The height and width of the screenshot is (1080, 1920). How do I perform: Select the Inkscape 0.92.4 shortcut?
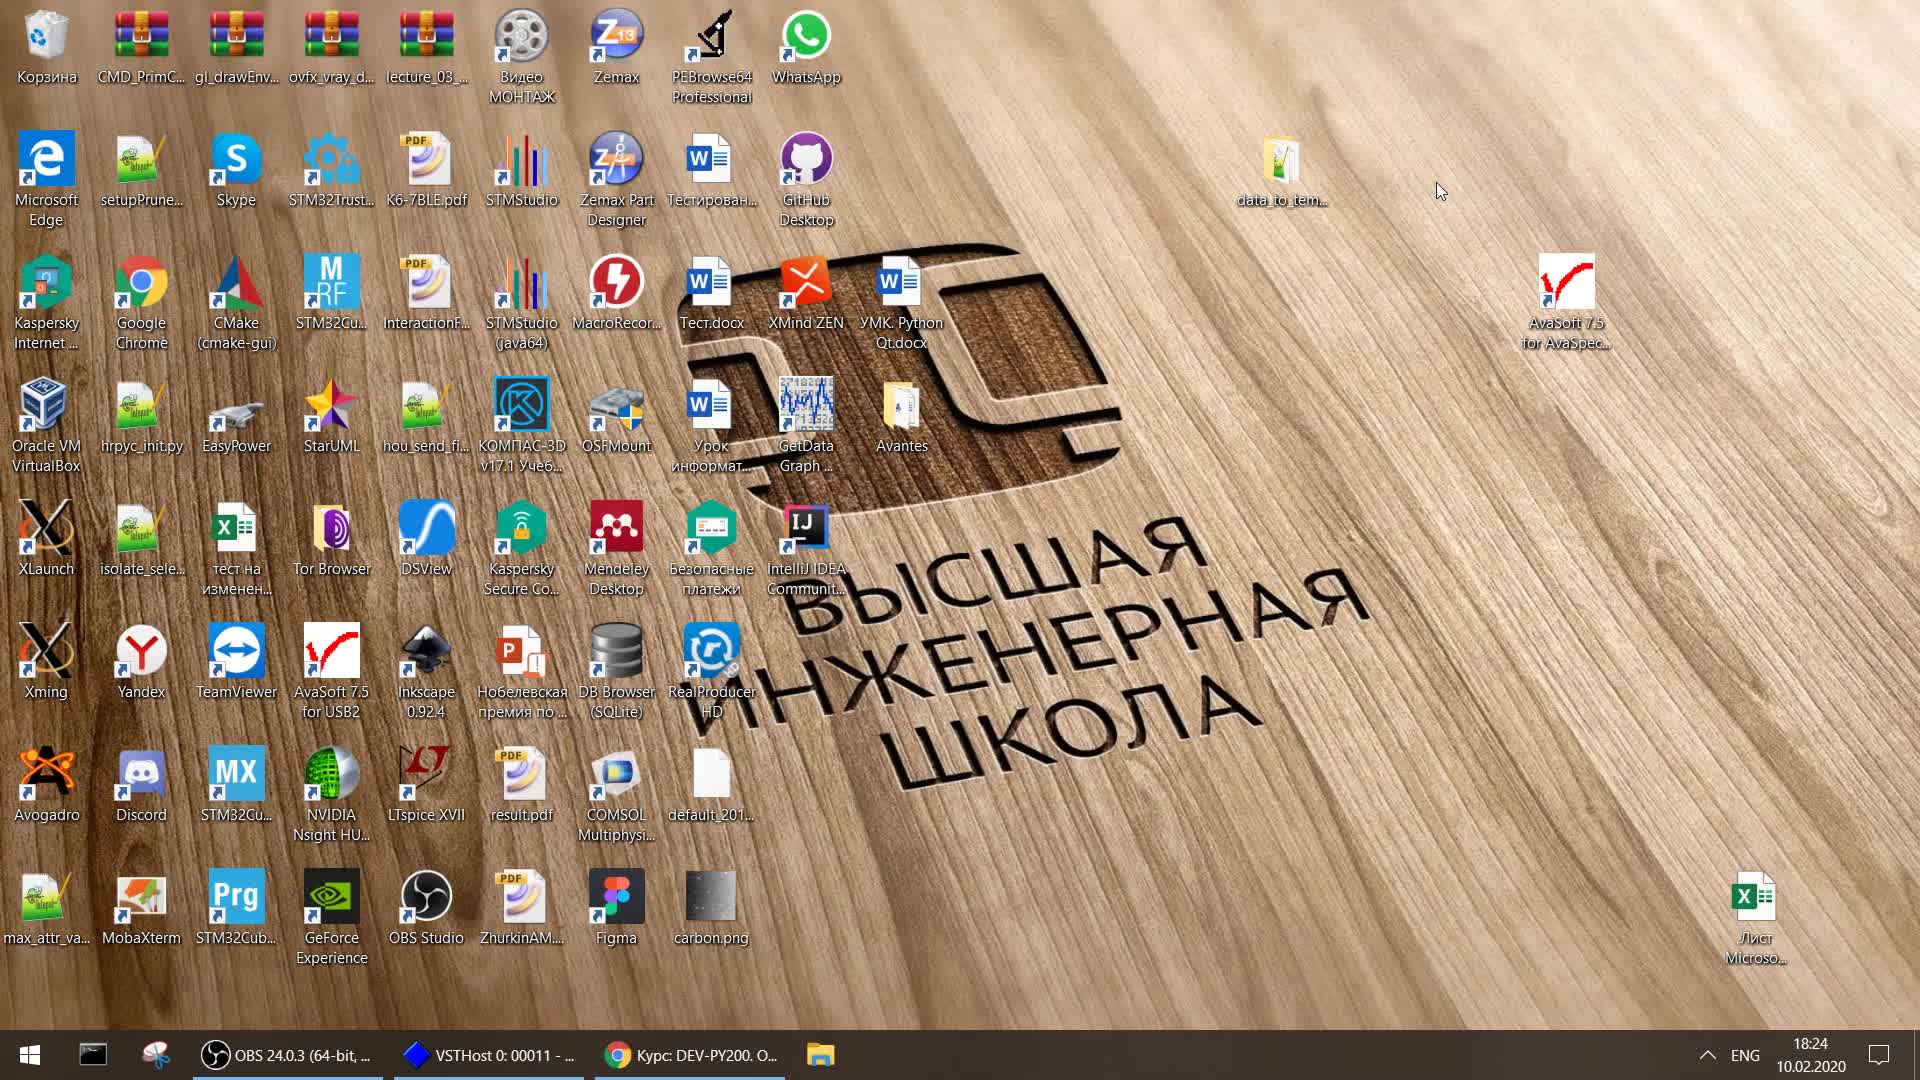[x=426, y=672]
